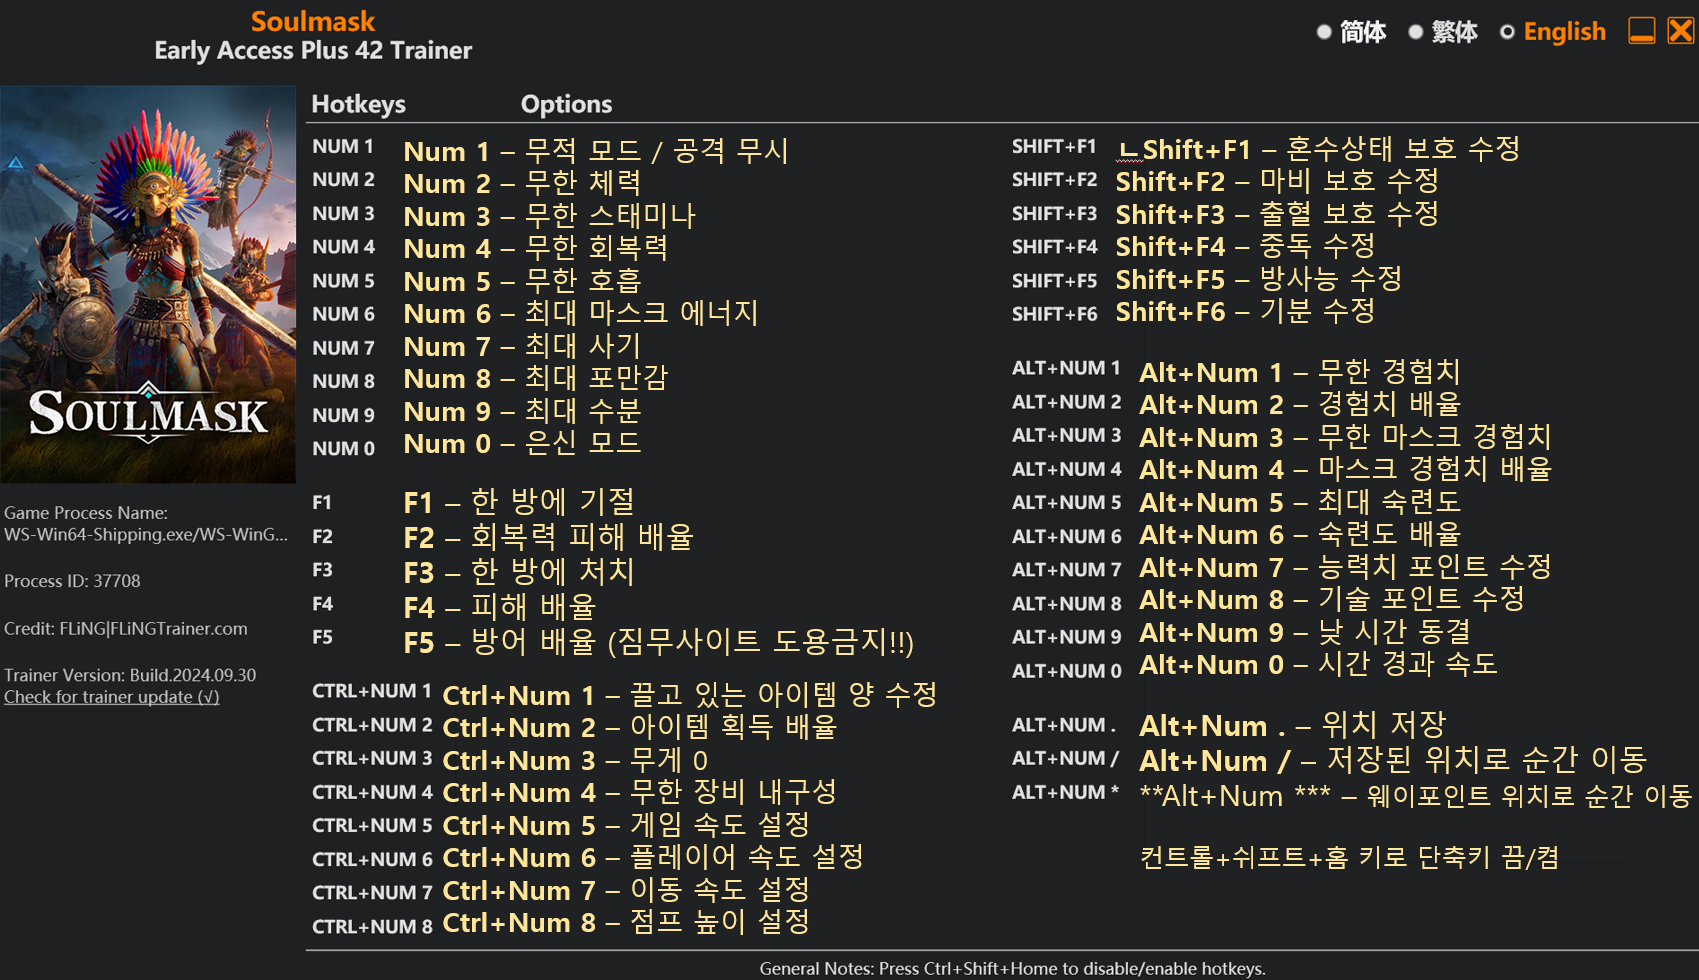Click Ctrl+Num 5 게임 속도 설정 option
1699x980 pixels.
click(626, 825)
